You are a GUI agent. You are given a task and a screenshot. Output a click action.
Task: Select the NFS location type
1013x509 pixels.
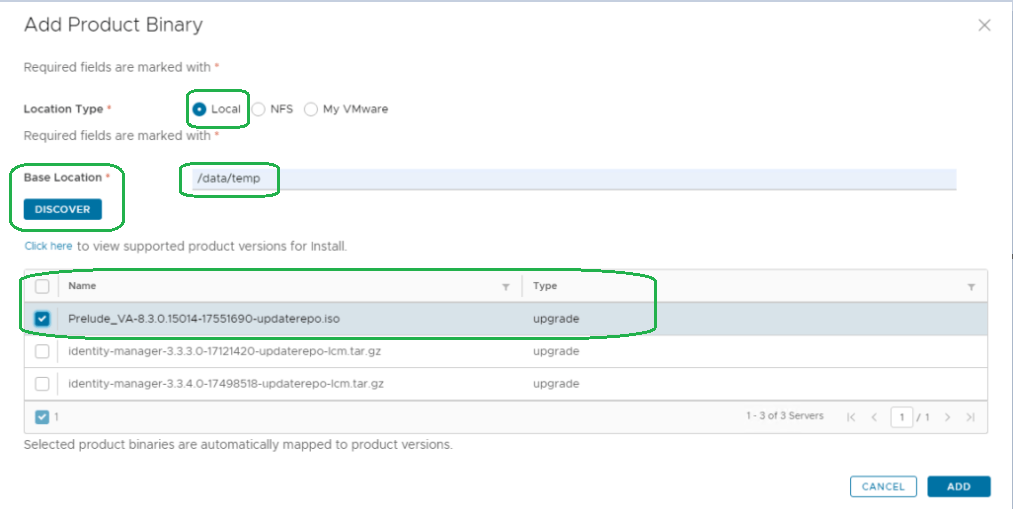[259, 109]
